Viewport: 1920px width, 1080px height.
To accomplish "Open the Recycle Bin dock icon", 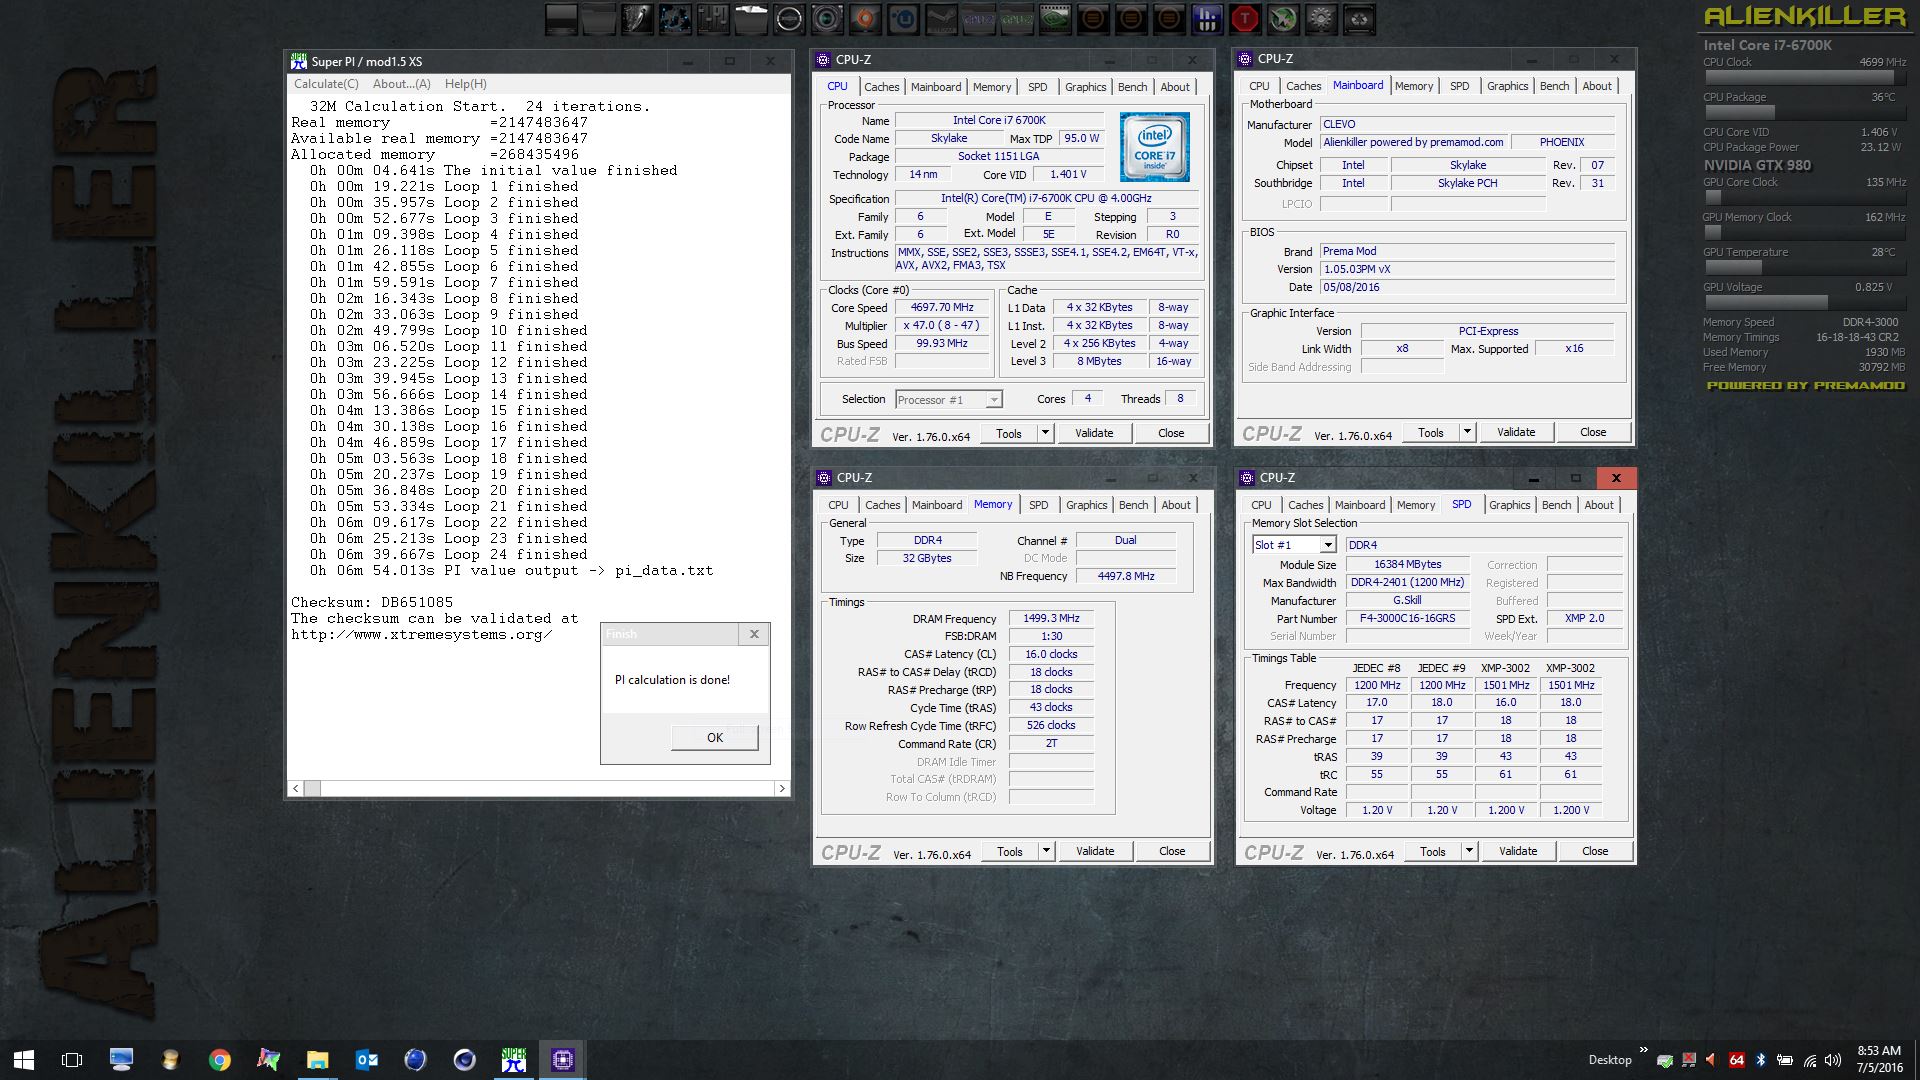I will pyautogui.click(x=1359, y=19).
